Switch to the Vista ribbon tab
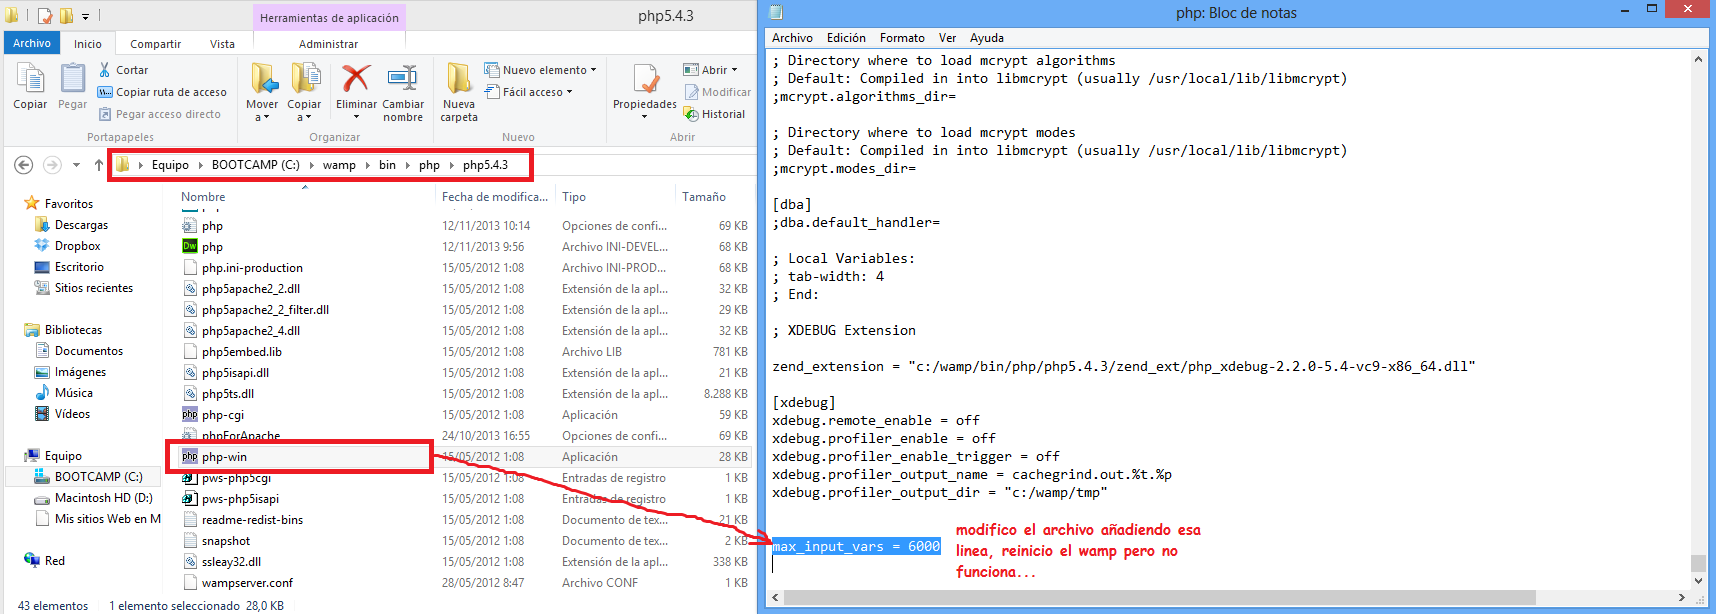Screen dimensions: 1716x614 tap(223, 44)
